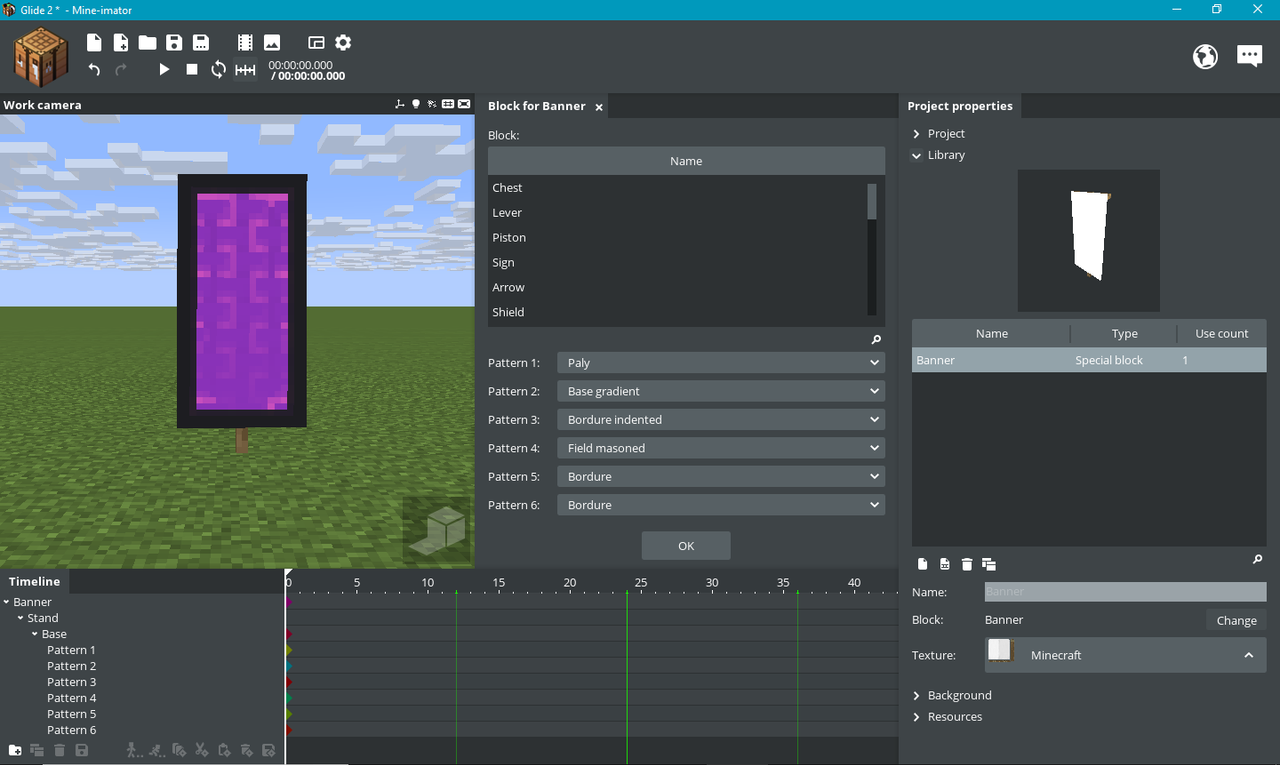Open the Pattern 6 dropdown
This screenshot has height=765, width=1280.
coord(721,505)
